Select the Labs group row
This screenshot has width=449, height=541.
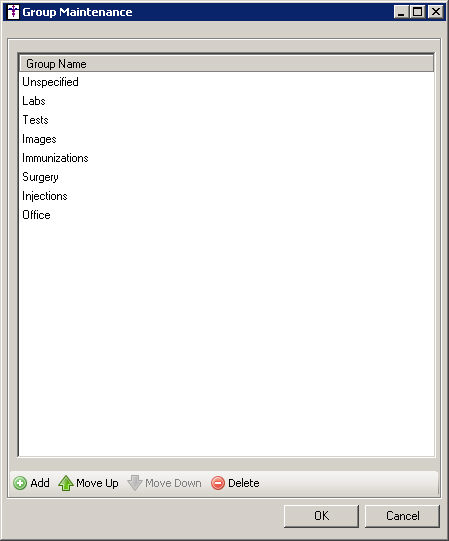(x=226, y=101)
